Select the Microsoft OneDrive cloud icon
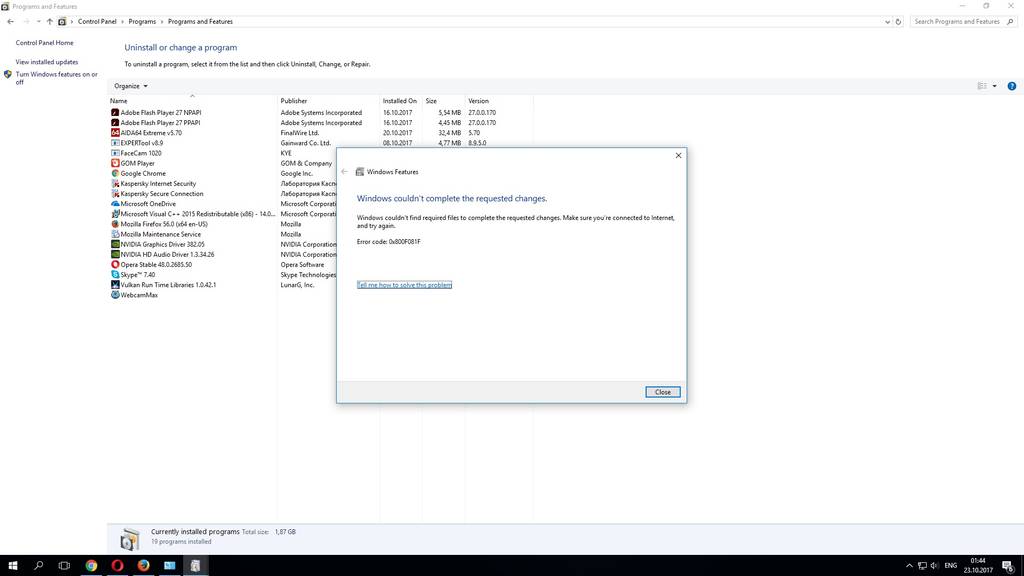 (x=115, y=204)
